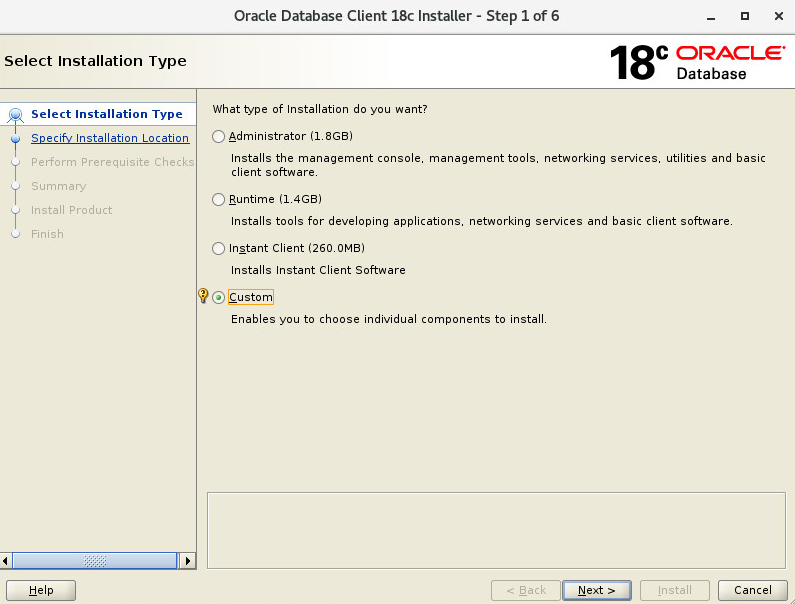The image size is (795, 604).
Task: Click the step bullet beside Specify Installation Location
Action: coord(16,138)
